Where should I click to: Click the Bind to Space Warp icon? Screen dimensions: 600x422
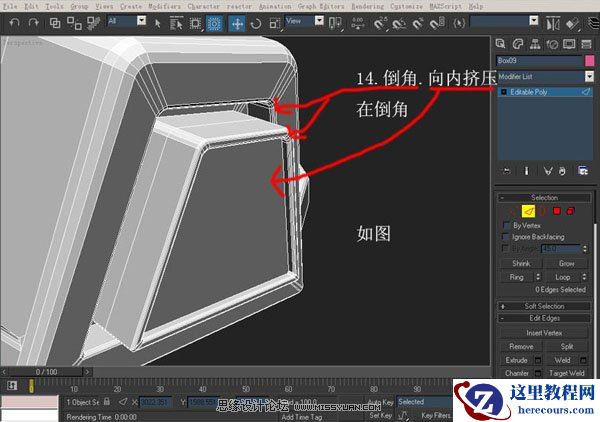point(93,23)
